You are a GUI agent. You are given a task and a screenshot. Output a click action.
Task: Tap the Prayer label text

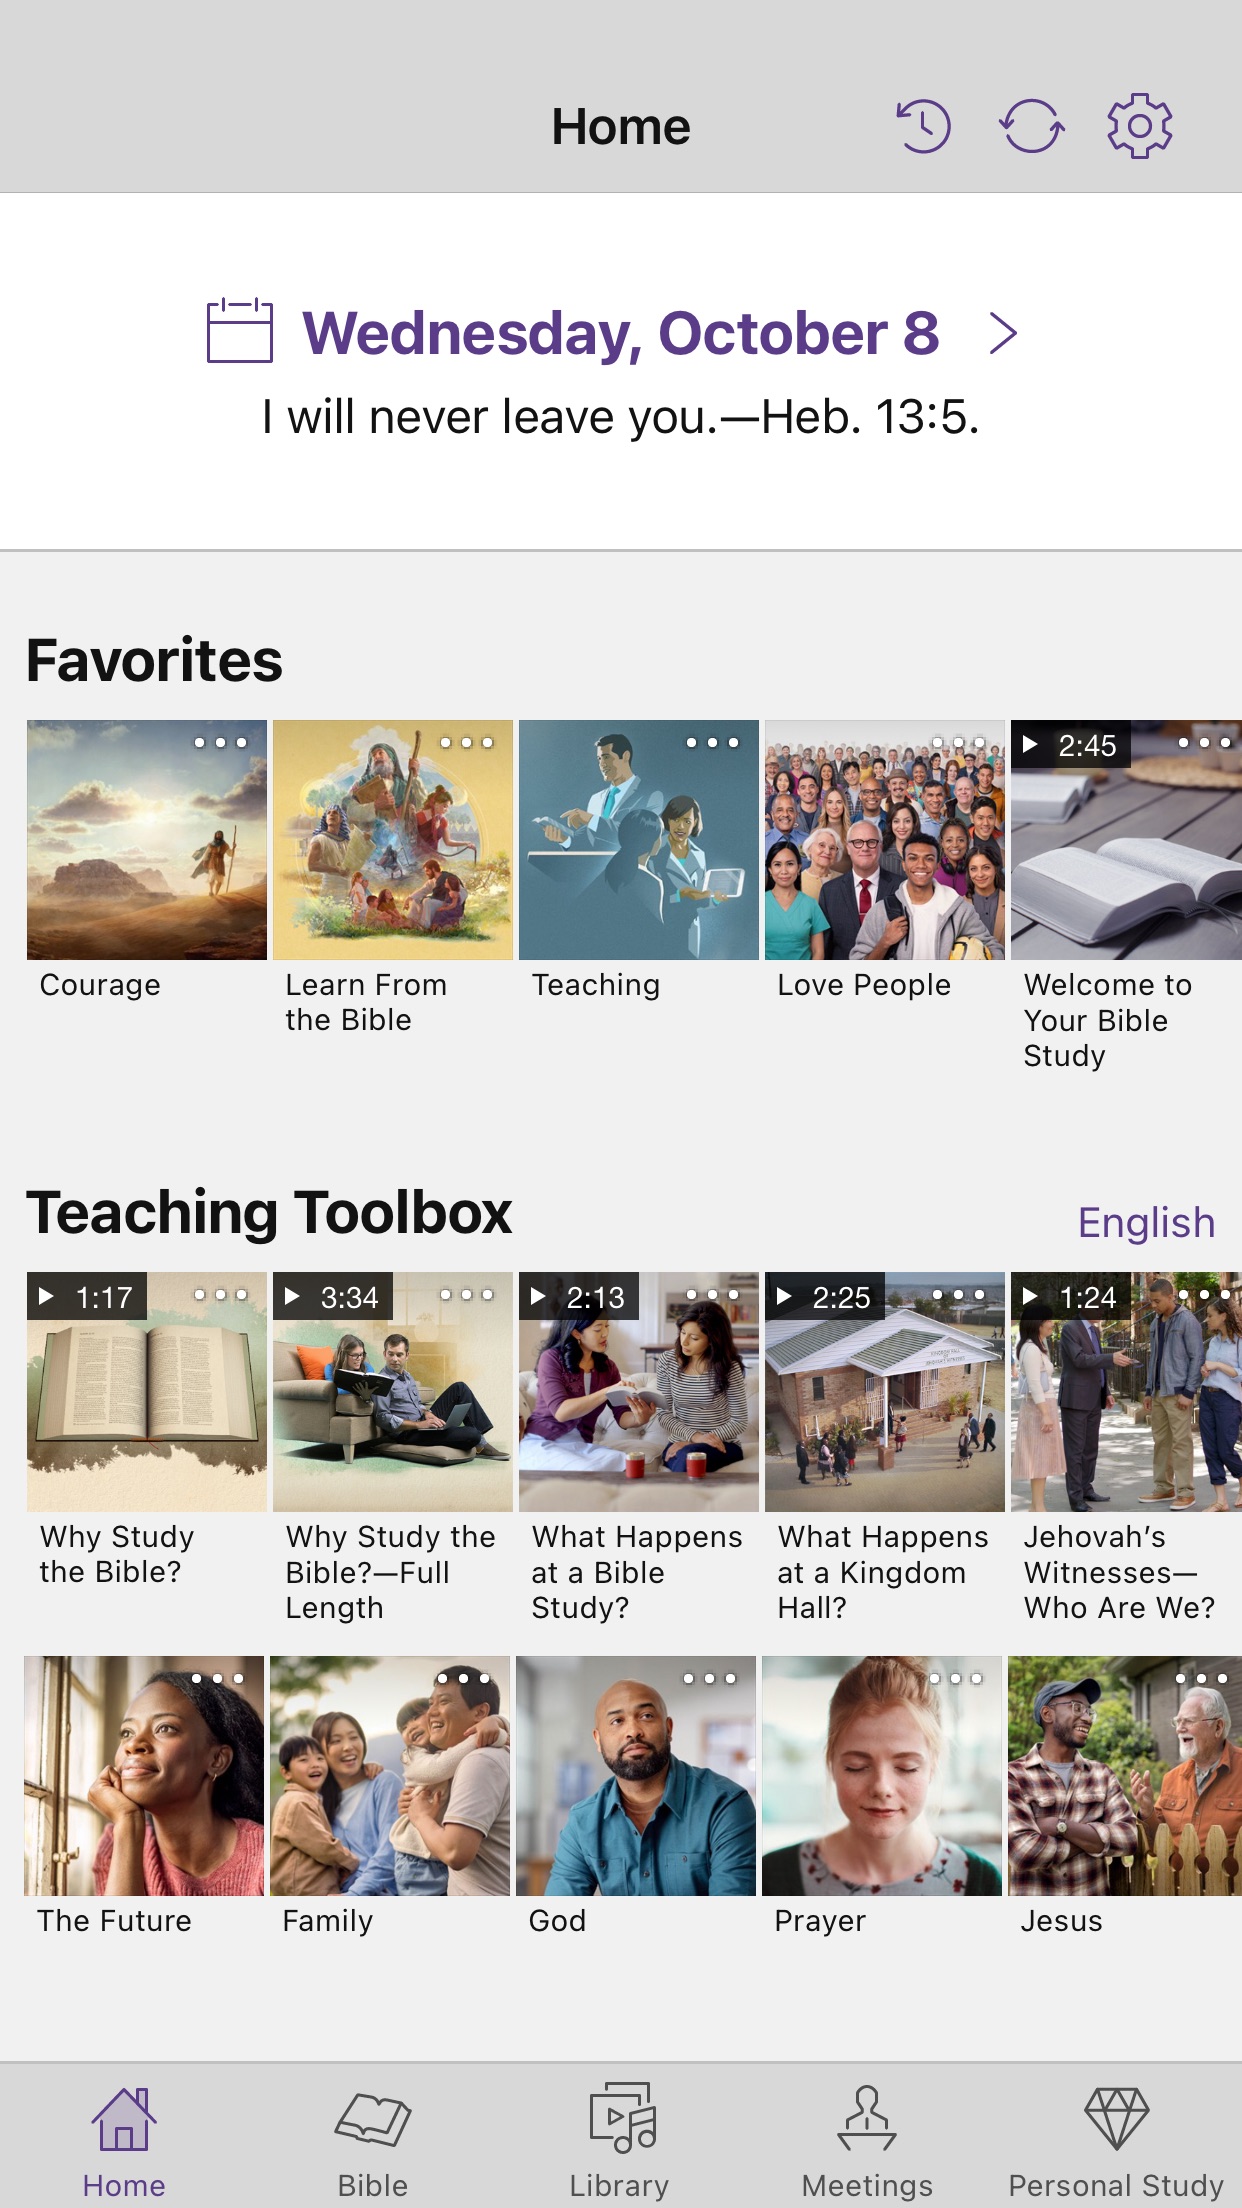820,1921
